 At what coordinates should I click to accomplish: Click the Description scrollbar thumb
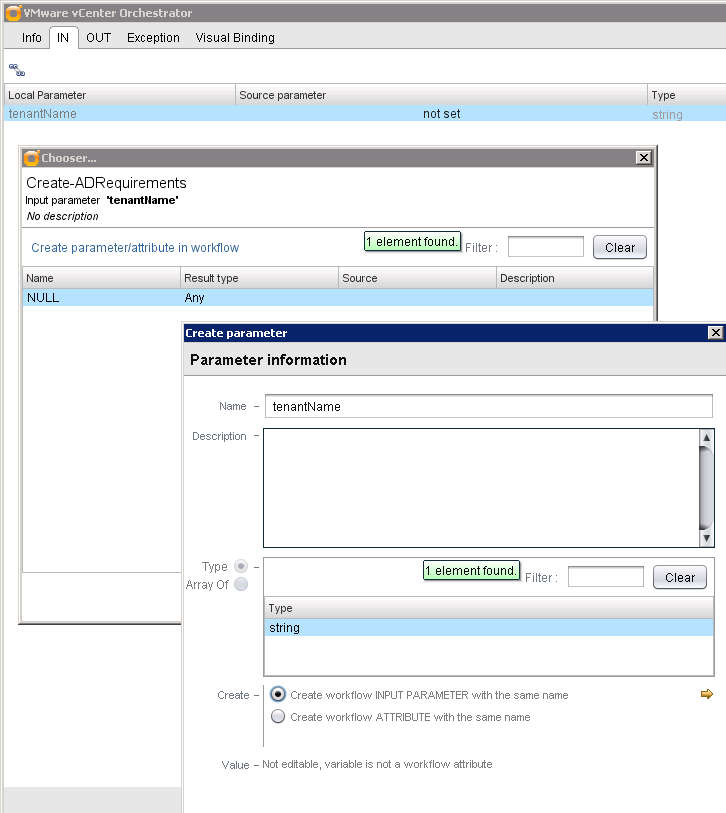(x=706, y=487)
